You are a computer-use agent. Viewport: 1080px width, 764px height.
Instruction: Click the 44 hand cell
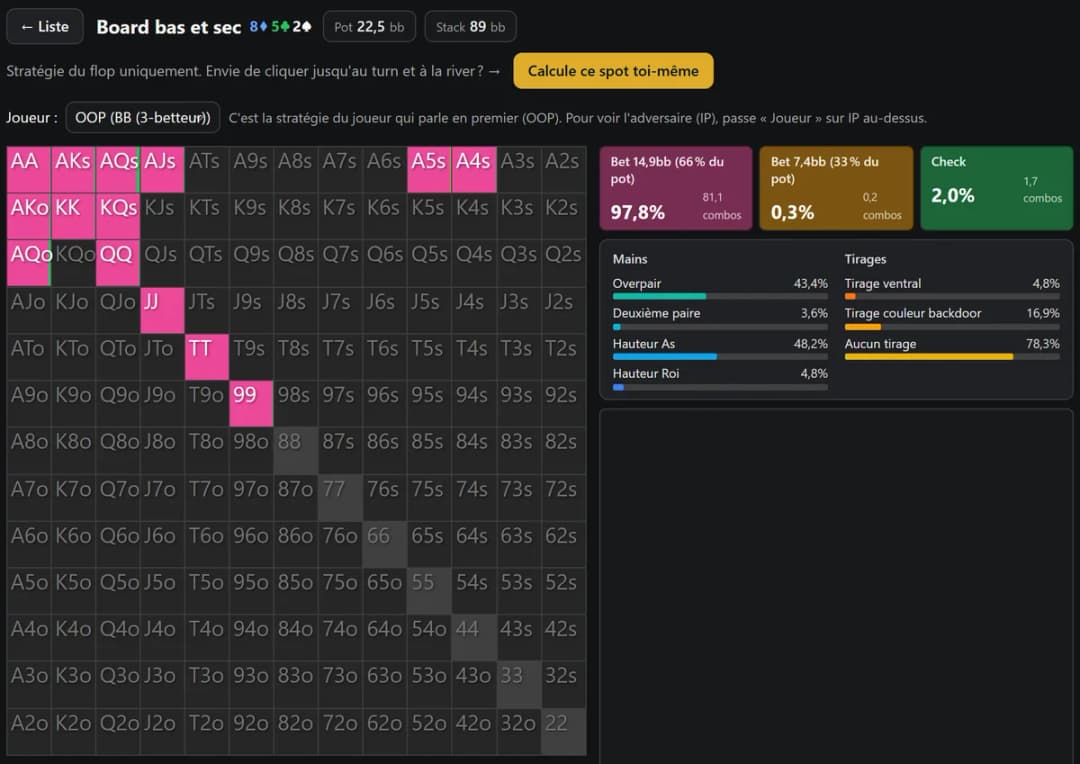475,638
